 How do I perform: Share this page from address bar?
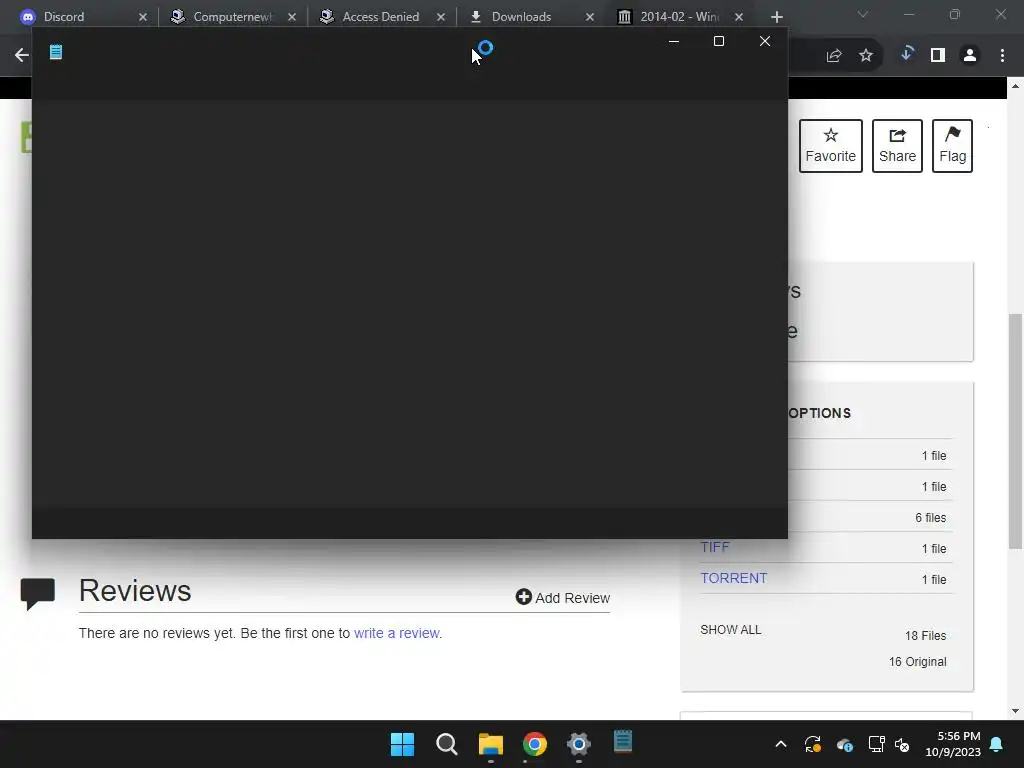pyautogui.click(x=833, y=56)
